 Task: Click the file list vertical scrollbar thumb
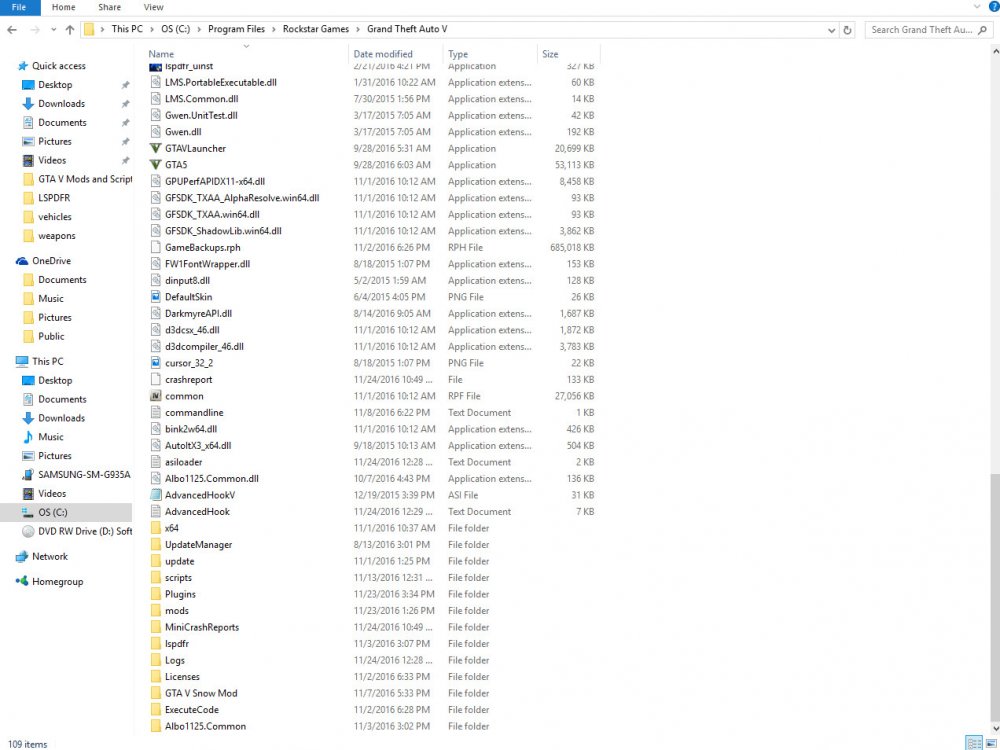click(x=995, y=596)
